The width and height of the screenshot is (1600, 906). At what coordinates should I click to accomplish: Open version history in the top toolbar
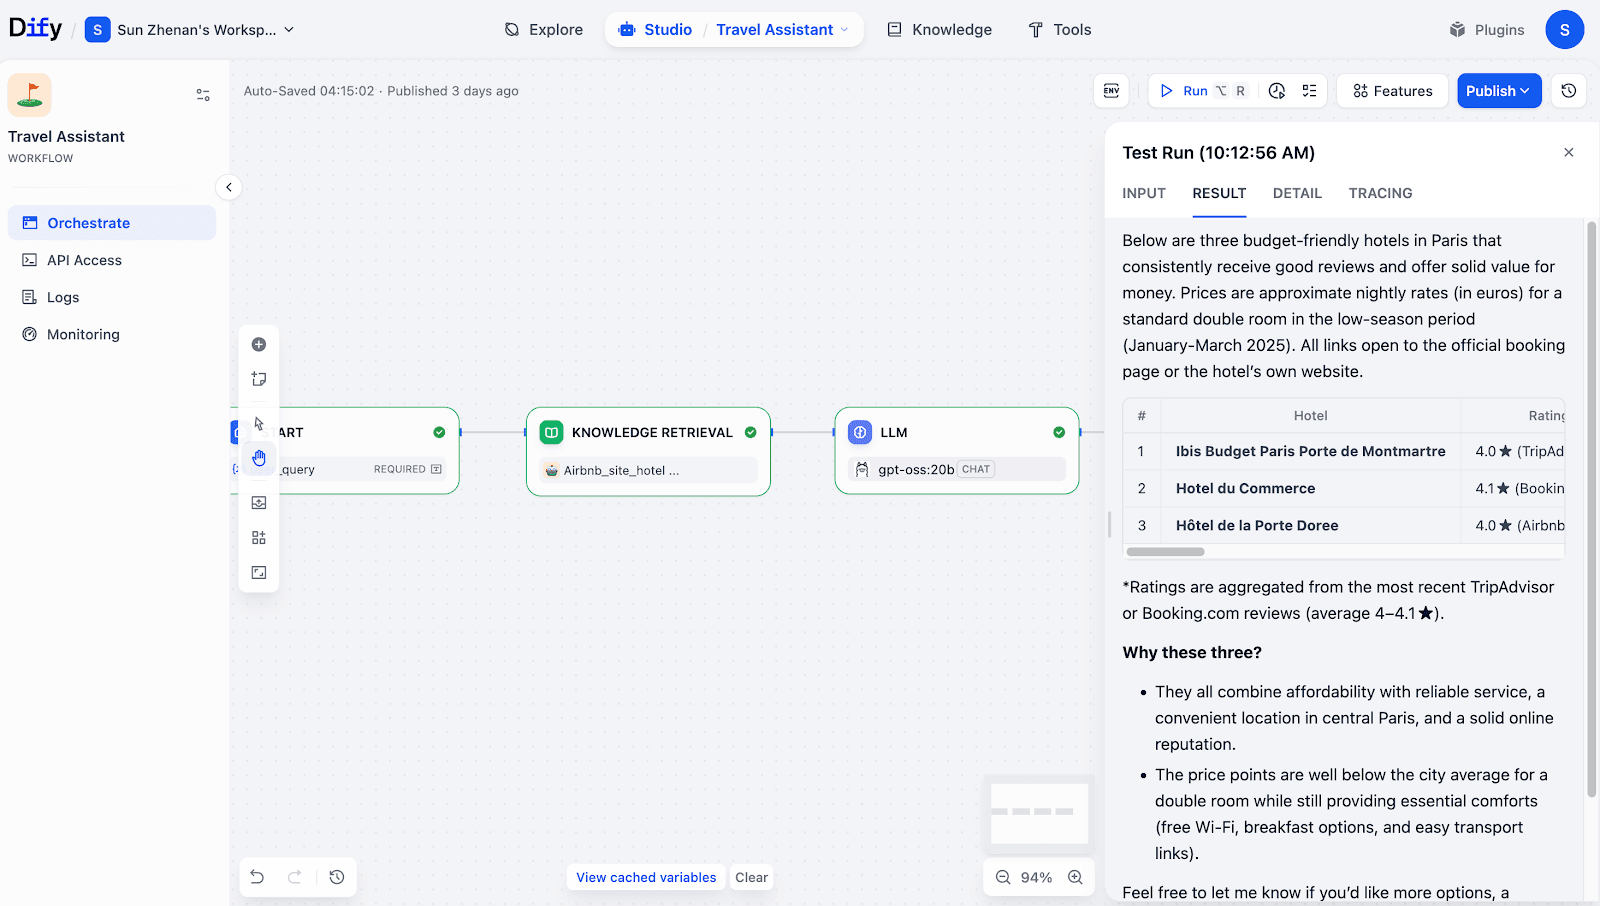[x=1568, y=91]
